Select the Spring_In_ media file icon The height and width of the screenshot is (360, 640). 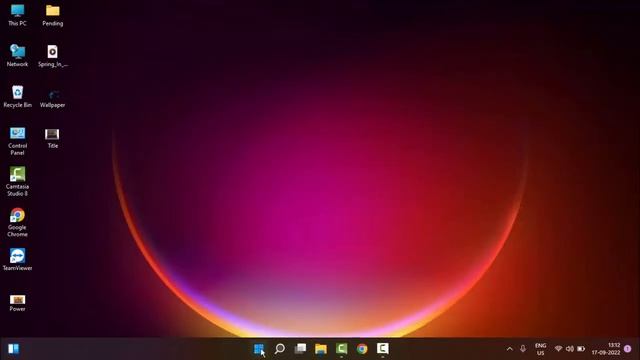pos(53,56)
